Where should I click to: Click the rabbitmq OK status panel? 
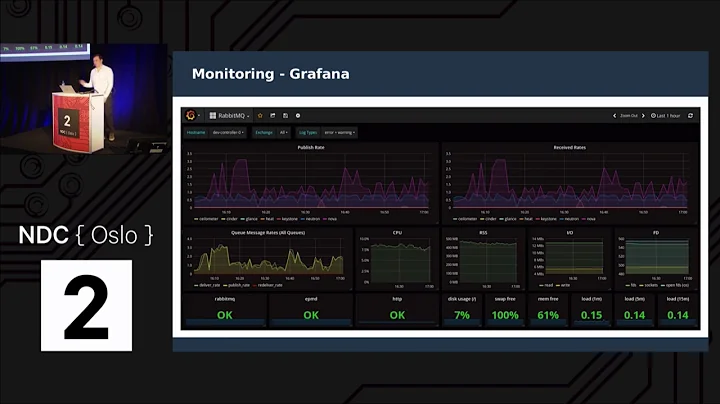point(225,310)
